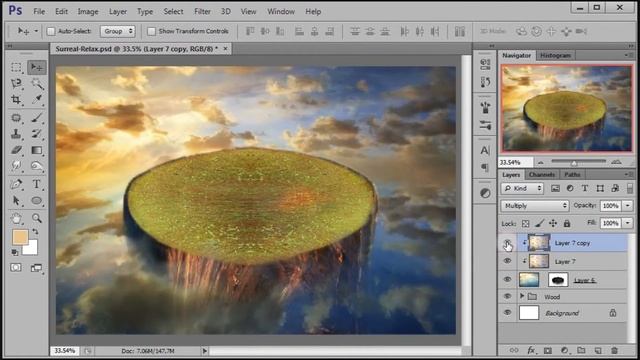Select the Blur tool
640x360 pixels.
click(x=16, y=166)
